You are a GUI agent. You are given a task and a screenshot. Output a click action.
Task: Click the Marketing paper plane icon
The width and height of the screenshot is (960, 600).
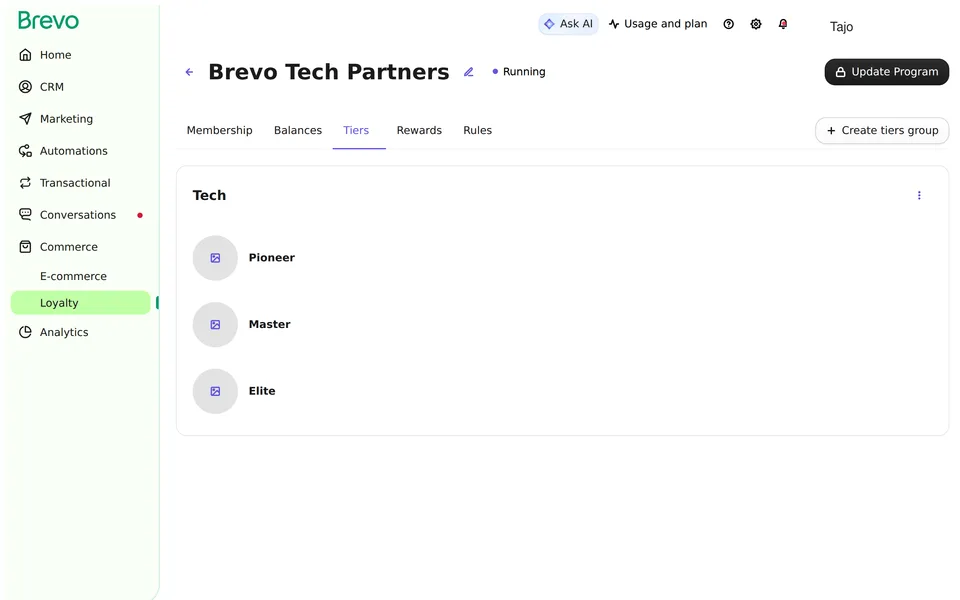pos(25,119)
